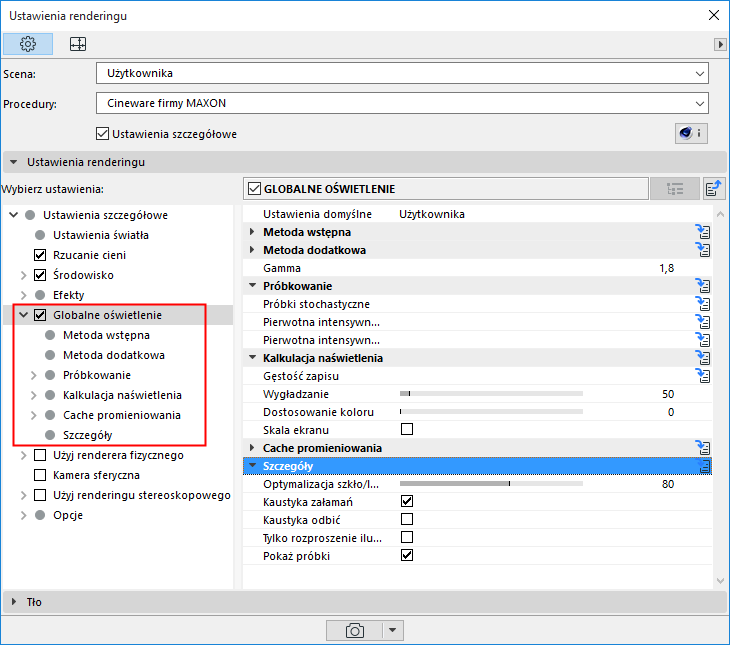Click the link icon in Szczegóły row
730x645 pixels.
[703, 466]
